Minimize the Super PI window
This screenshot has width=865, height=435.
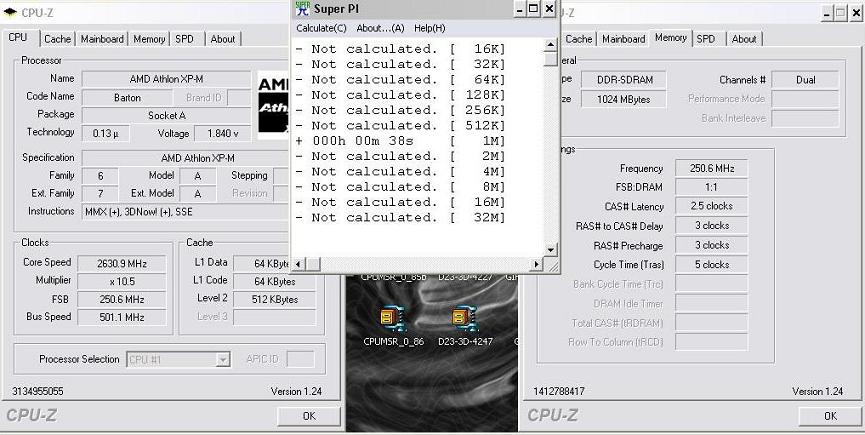coord(520,9)
